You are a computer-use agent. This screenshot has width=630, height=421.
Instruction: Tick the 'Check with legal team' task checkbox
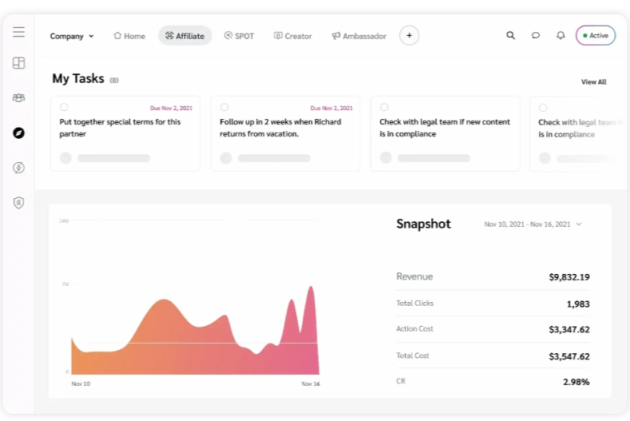pyautogui.click(x=384, y=107)
